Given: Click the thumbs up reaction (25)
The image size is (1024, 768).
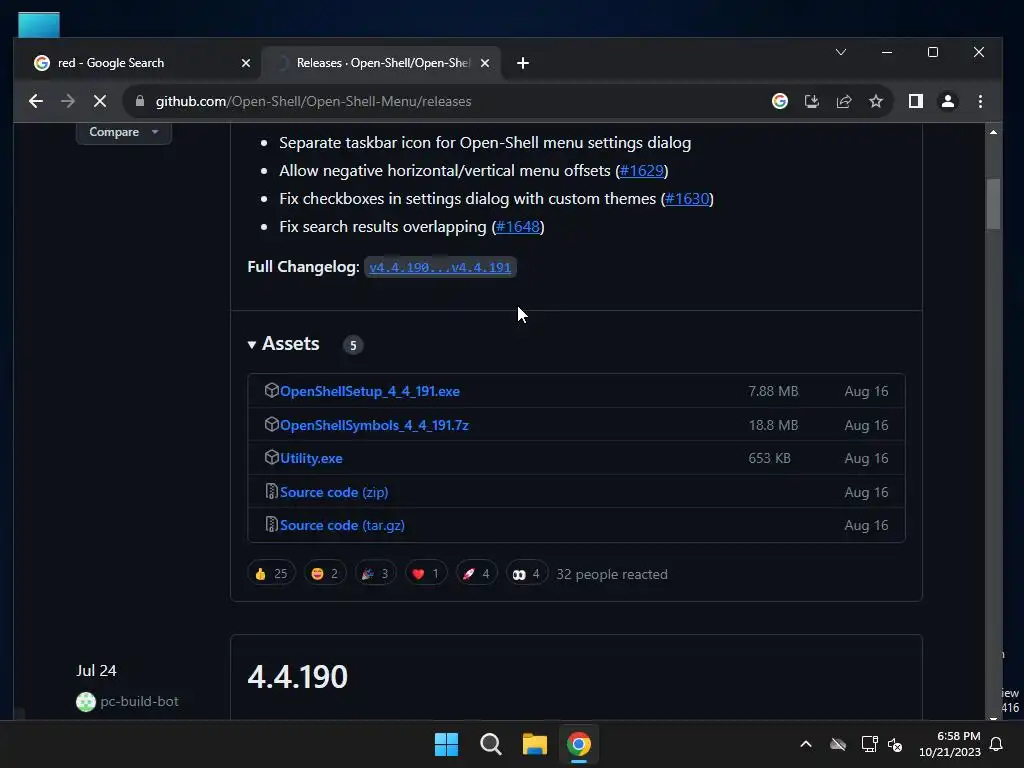Looking at the screenshot, I should [271, 573].
